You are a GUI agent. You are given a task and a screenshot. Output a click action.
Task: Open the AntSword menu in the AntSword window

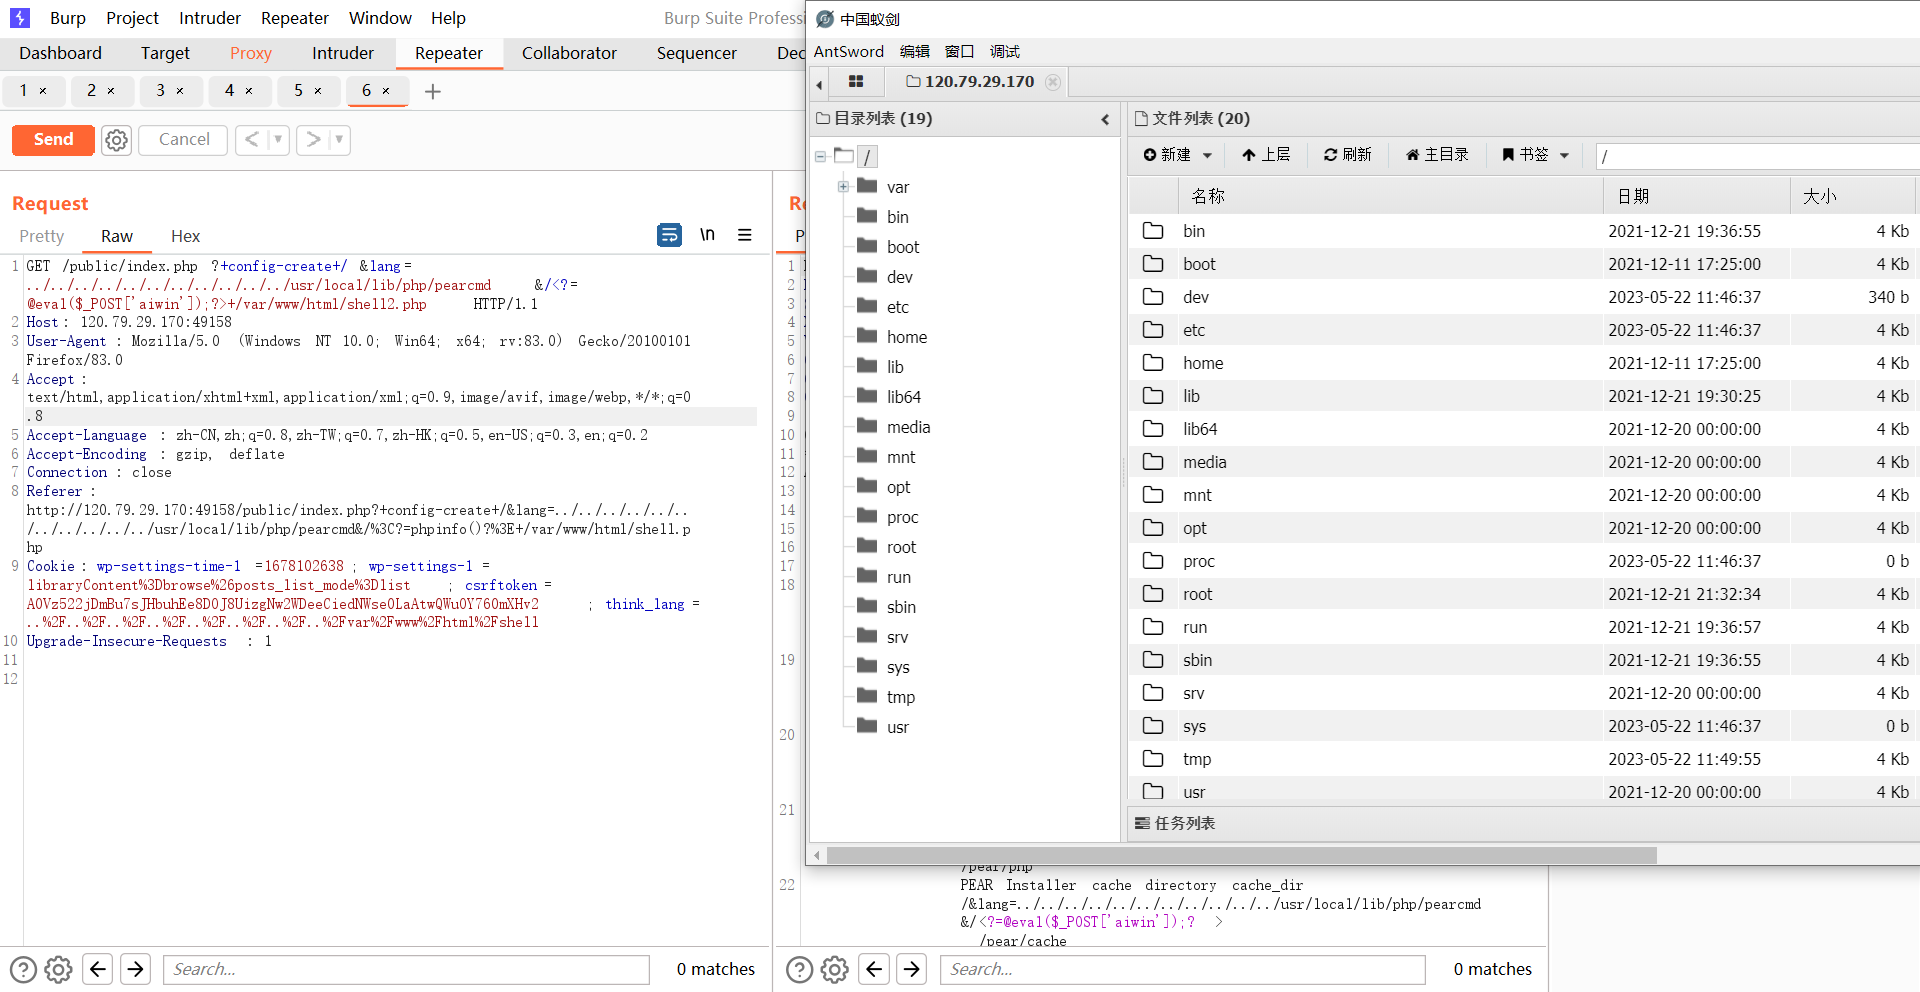pyautogui.click(x=849, y=52)
